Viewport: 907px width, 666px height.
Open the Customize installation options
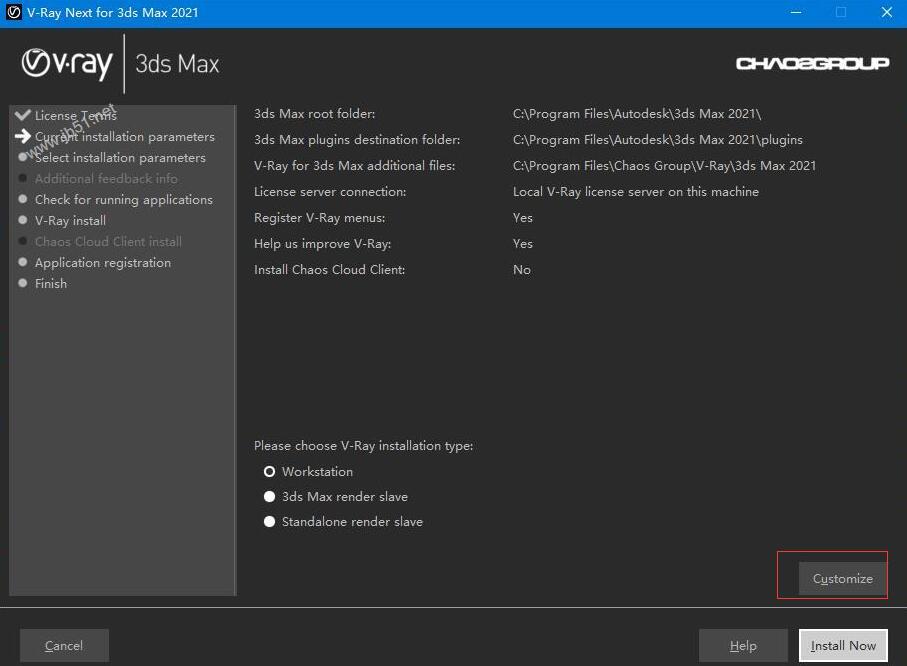[x=842, y=578]
